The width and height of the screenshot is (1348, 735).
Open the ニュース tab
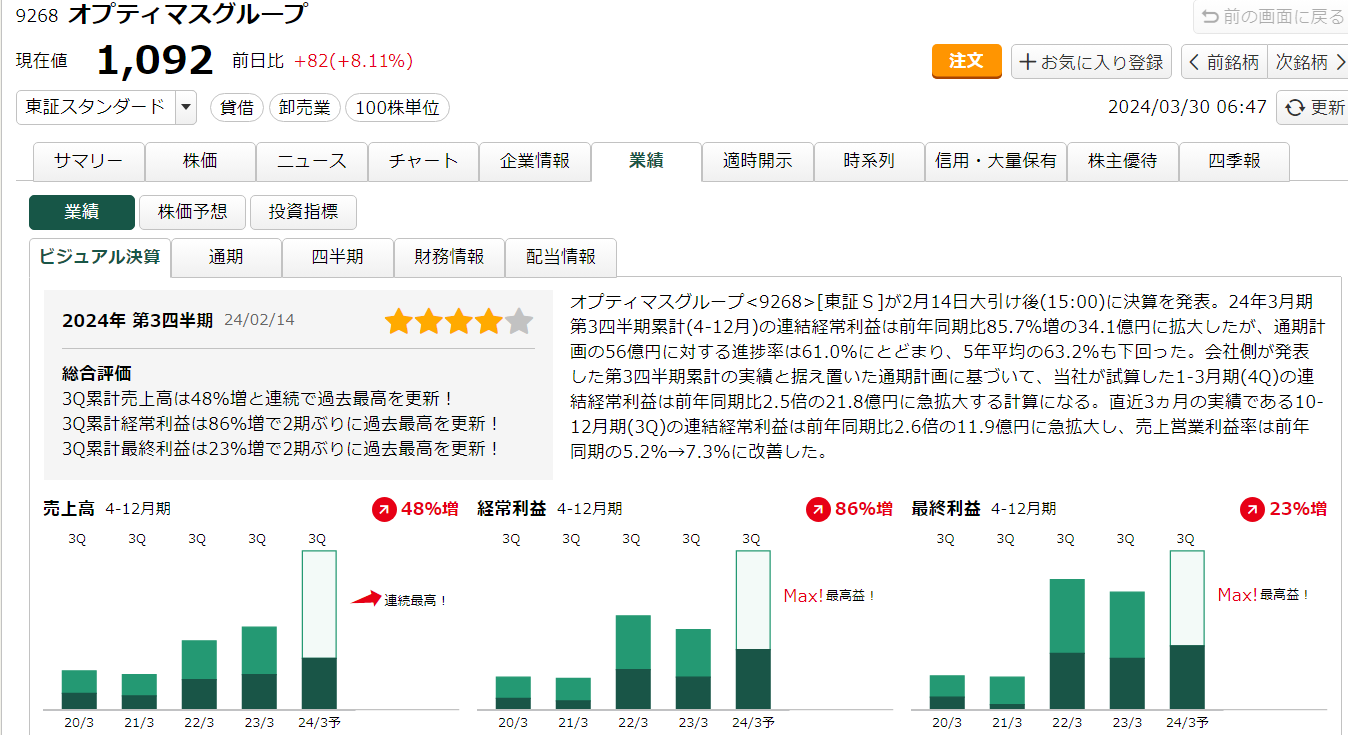(x=312, y=161)
